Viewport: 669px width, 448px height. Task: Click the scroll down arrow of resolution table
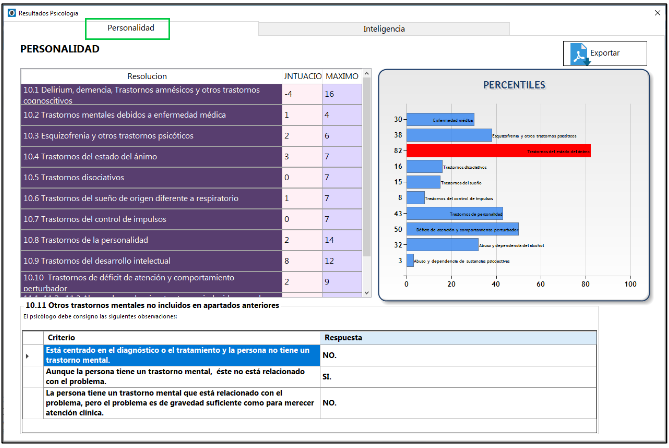[366, 292]
